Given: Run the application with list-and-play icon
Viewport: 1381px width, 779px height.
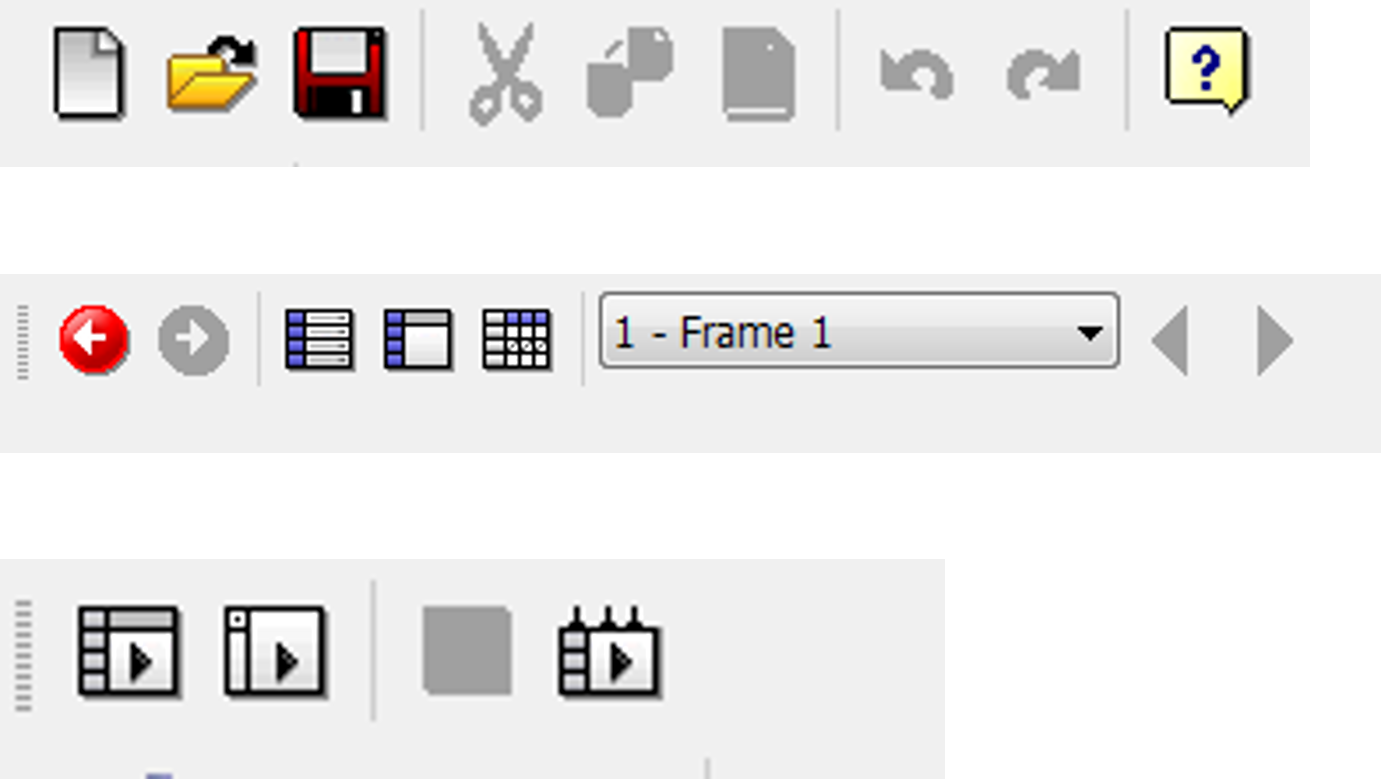Looking at the screenshot, I should coord(129,651).
